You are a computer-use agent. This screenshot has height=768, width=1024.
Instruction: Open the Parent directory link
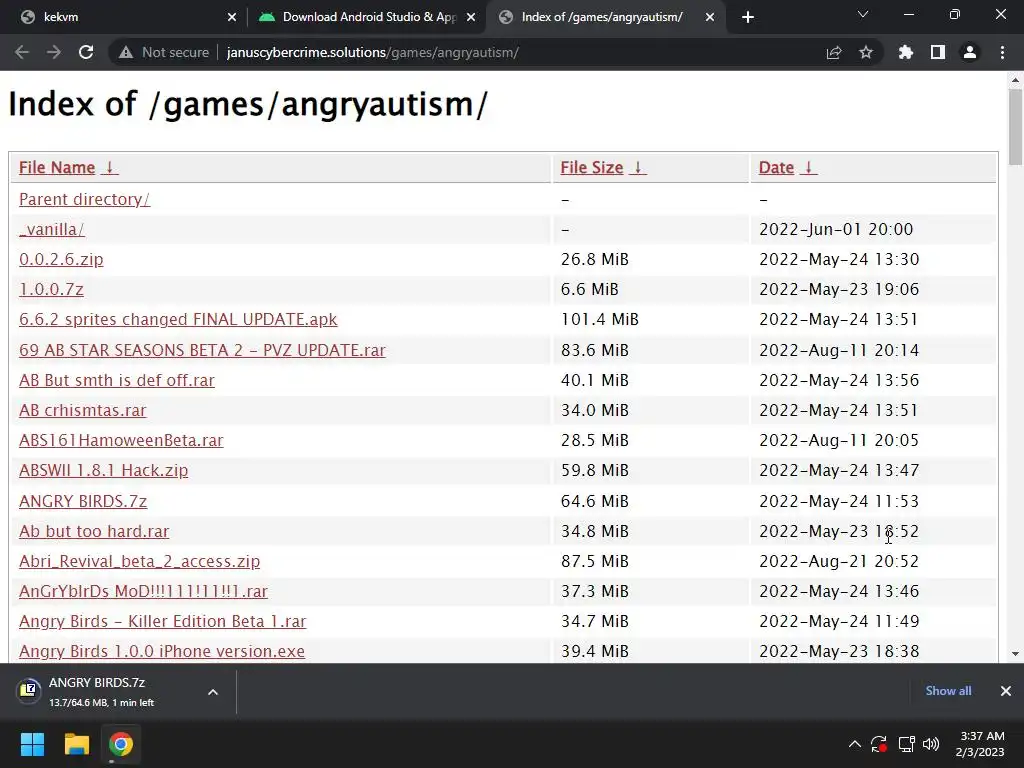tap(84, 199)
